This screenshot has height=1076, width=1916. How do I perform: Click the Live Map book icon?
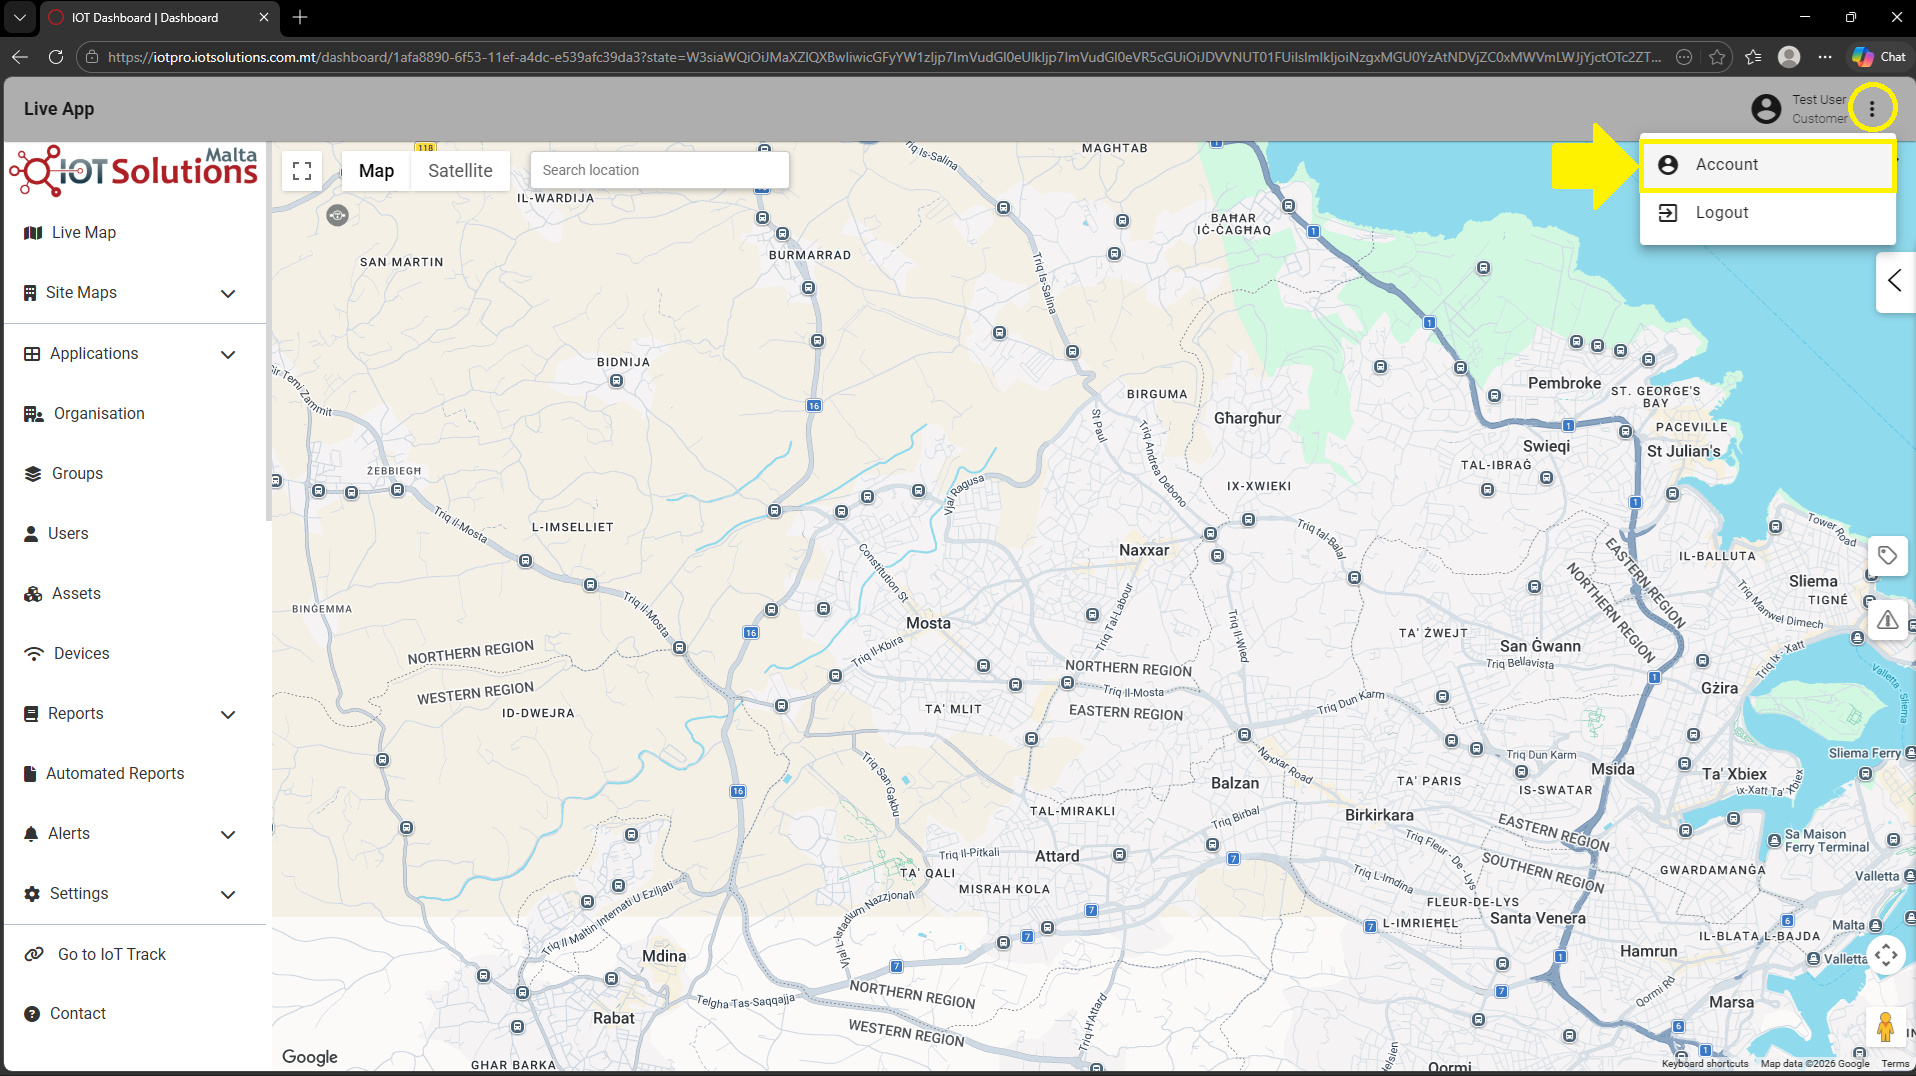33,233
